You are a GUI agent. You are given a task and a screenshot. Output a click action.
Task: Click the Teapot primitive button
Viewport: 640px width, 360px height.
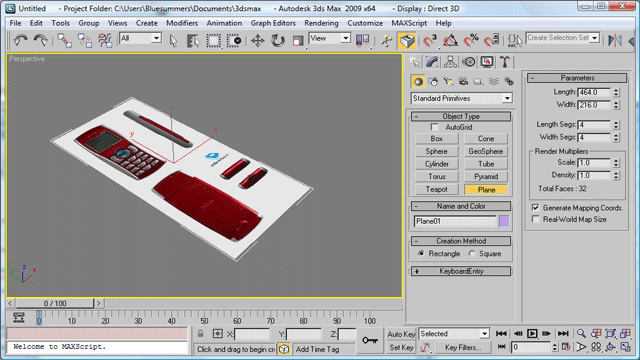(x=437, y=189)
